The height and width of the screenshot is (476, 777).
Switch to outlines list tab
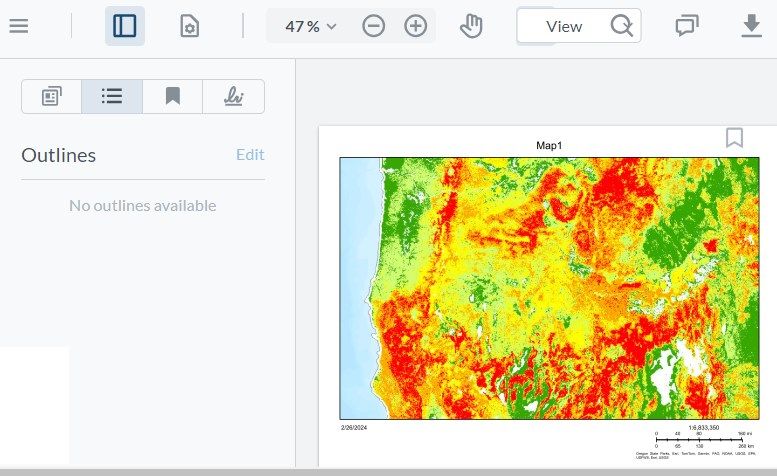[112, 96]
